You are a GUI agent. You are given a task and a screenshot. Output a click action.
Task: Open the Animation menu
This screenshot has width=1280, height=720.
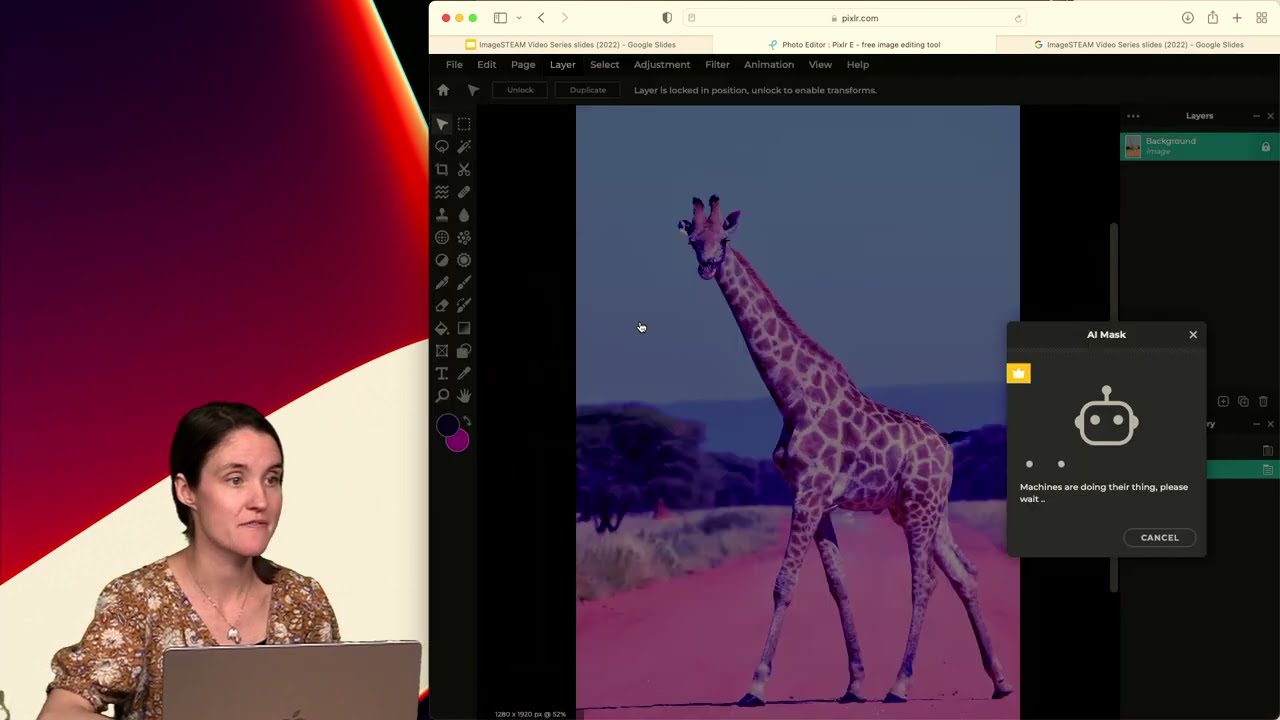coord(769,64)
